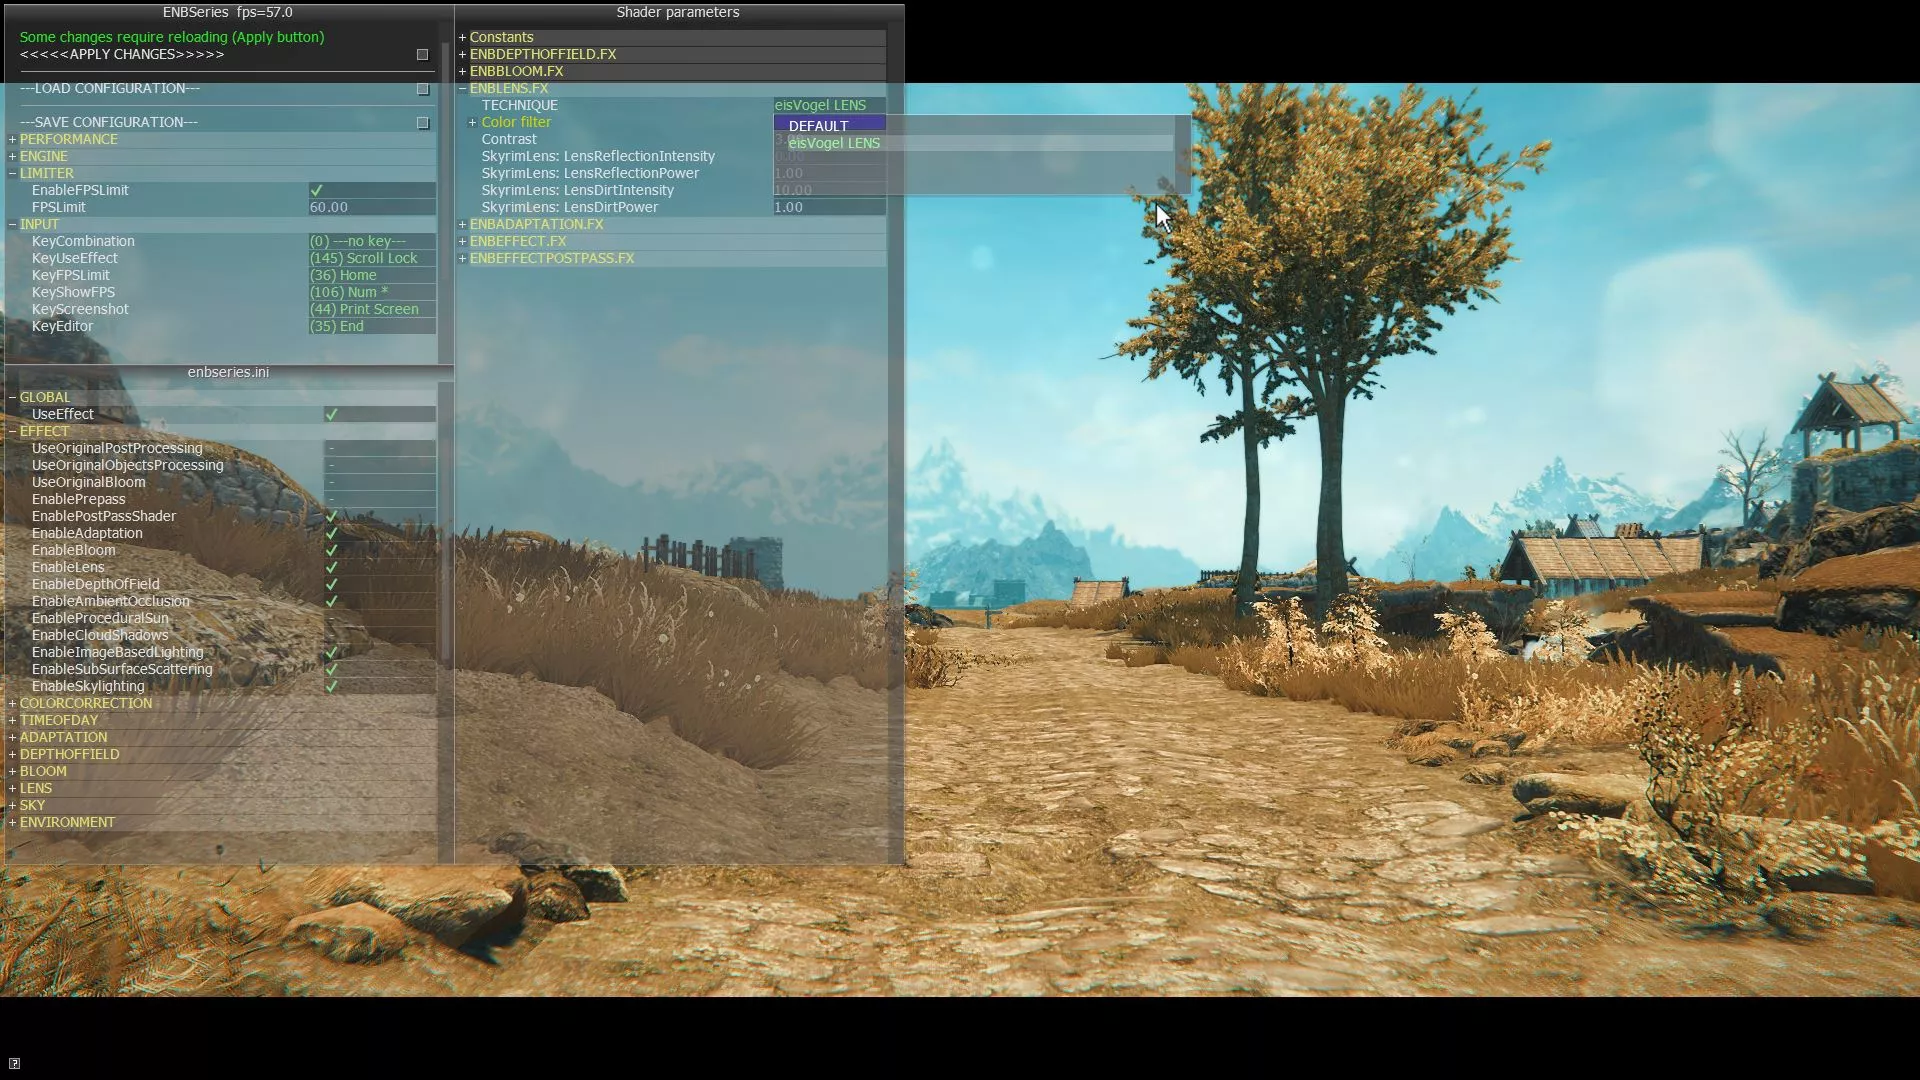The width and height of the screenshot is (1920, 1080).
Task: Expand the Constants shader group
Action: click(x=462, y=38)
